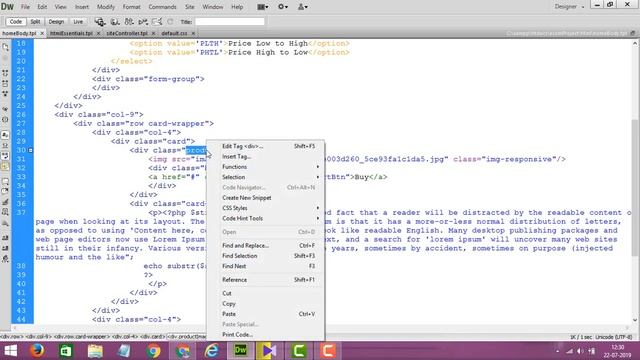
Task: Open Check browser compatibility icon
Action: pos(157,22)
